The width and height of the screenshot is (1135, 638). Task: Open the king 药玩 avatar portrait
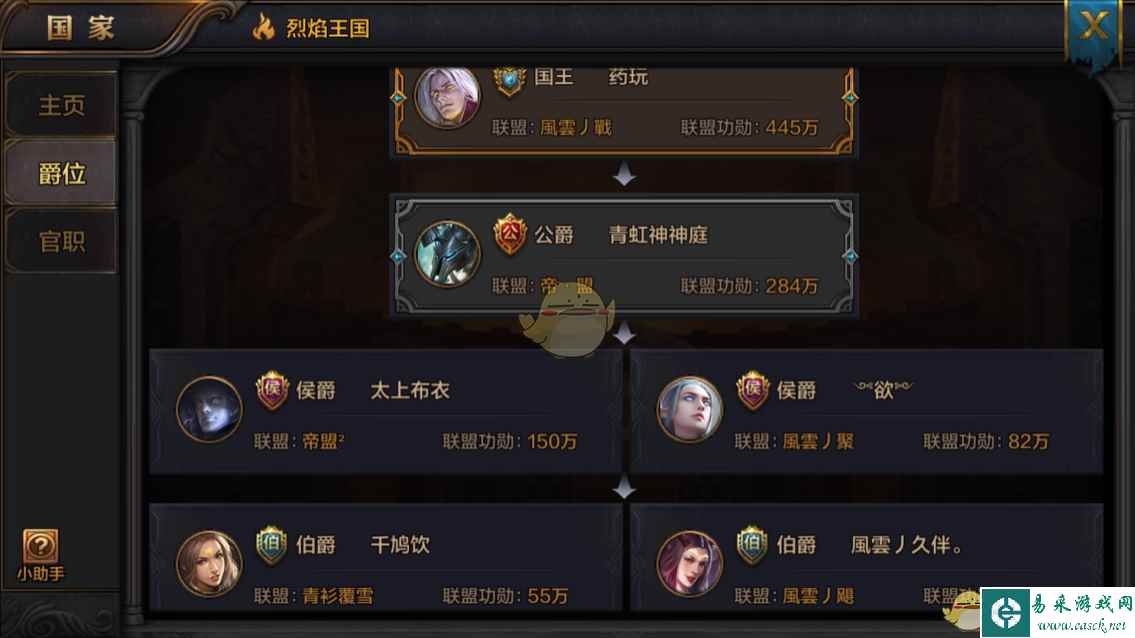[x=447, y=97]
